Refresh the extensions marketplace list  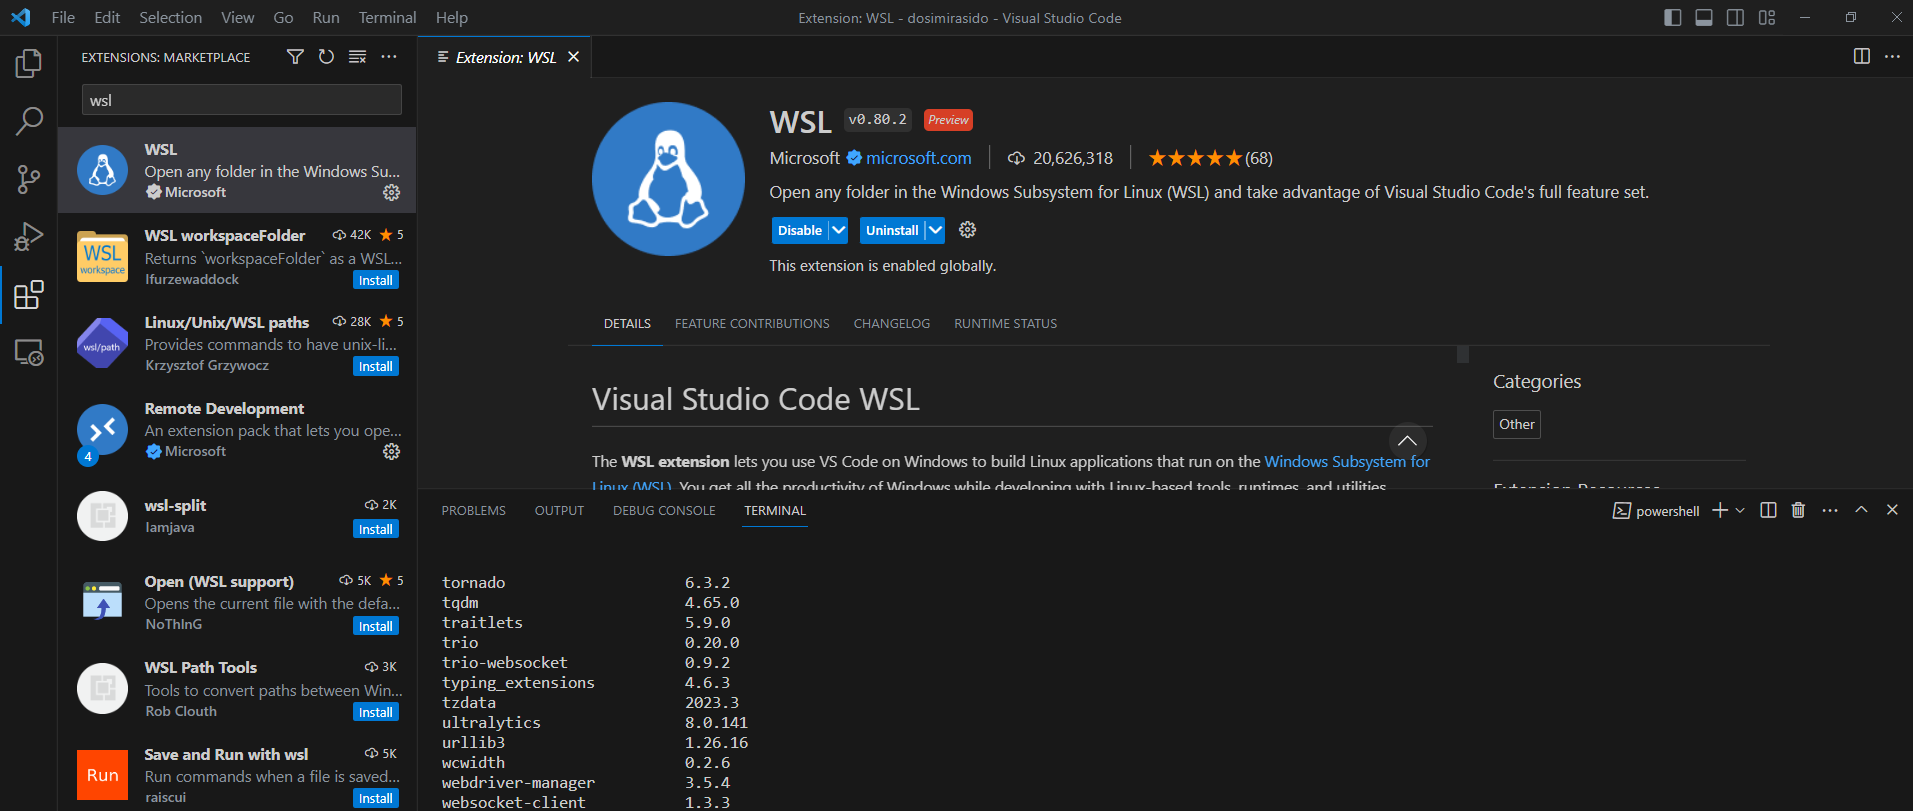[326, 57]
